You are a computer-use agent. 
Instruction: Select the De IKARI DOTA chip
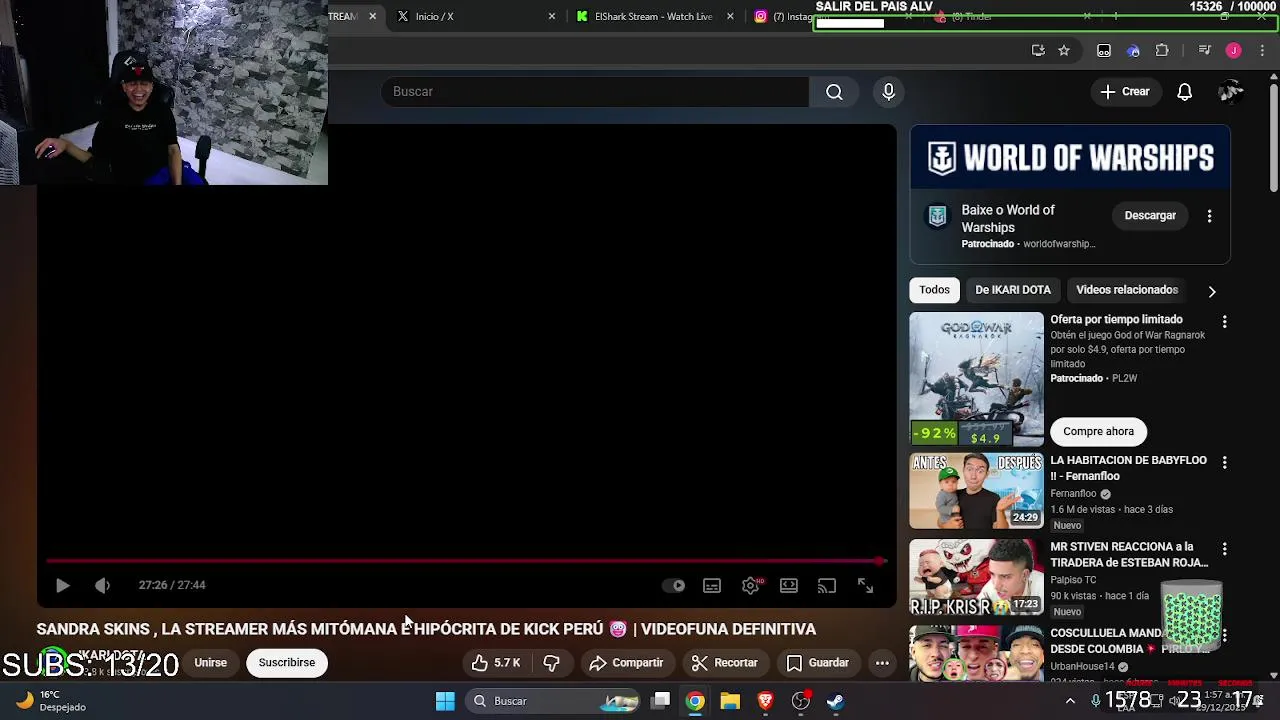coord(1013,290)
